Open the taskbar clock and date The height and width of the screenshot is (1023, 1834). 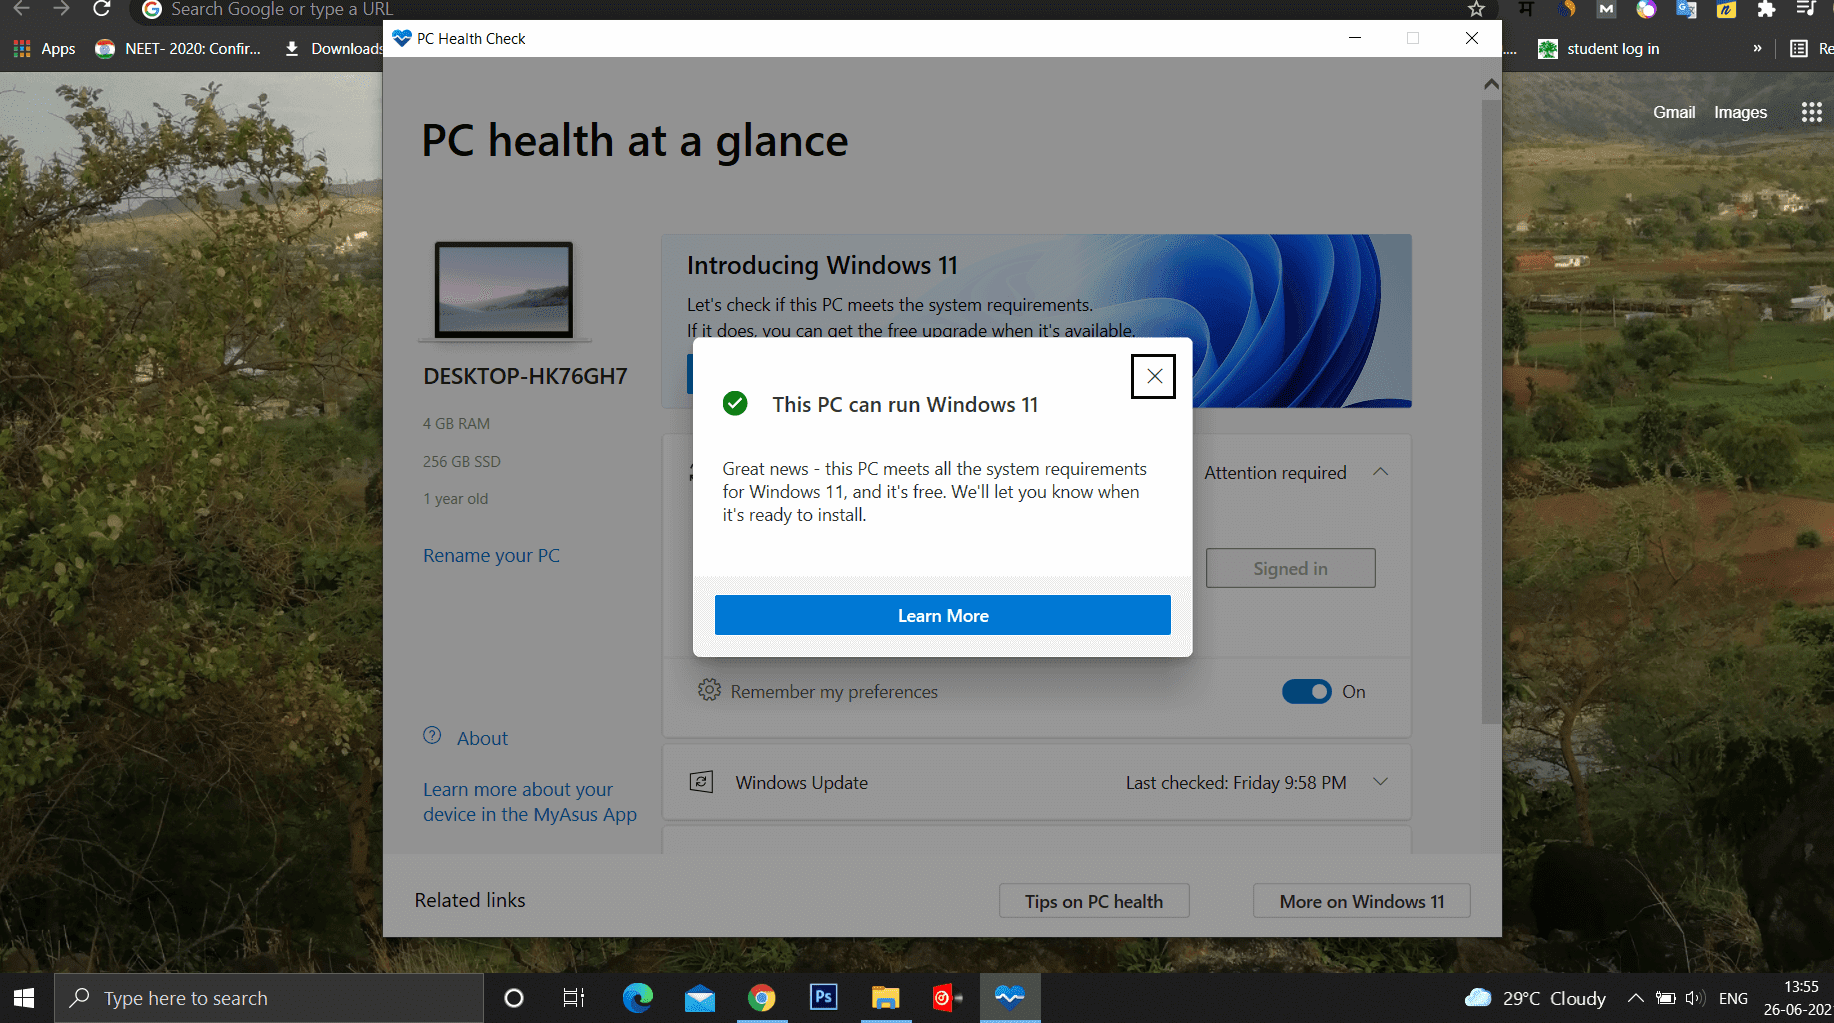tap(1798, 998)
